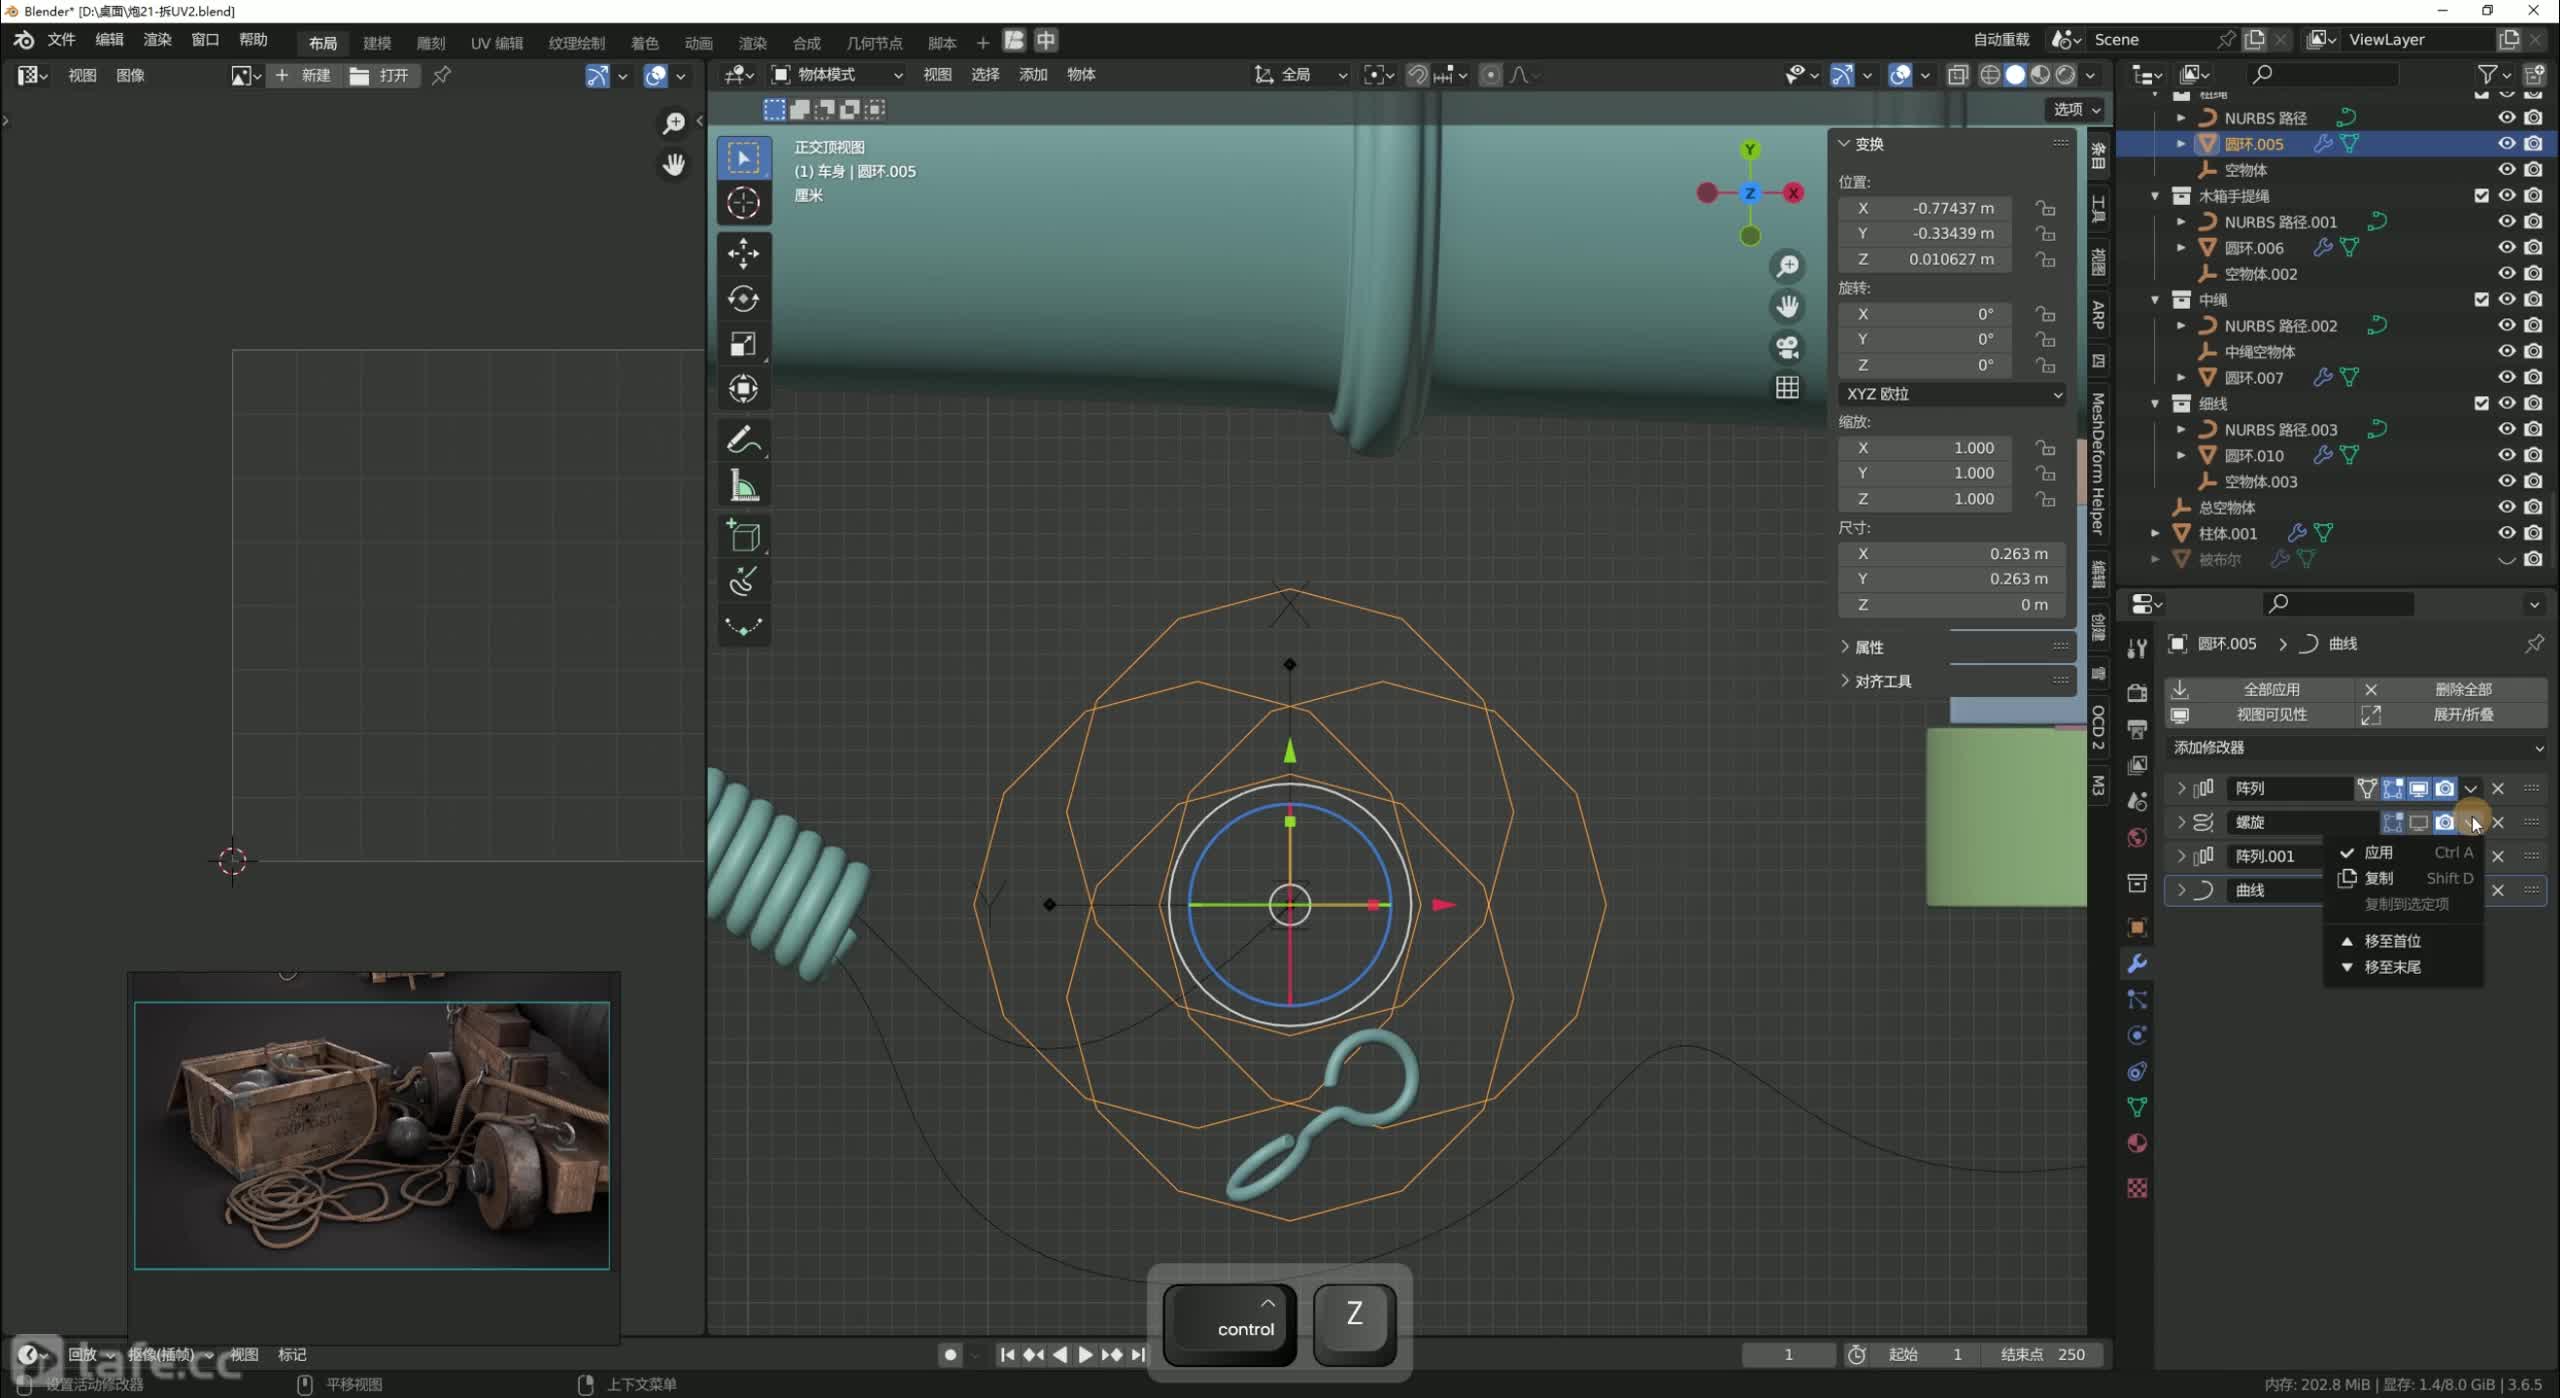Click the image editor zoom magnifier icon
2560x1398 pixels.
click(674, 123)
